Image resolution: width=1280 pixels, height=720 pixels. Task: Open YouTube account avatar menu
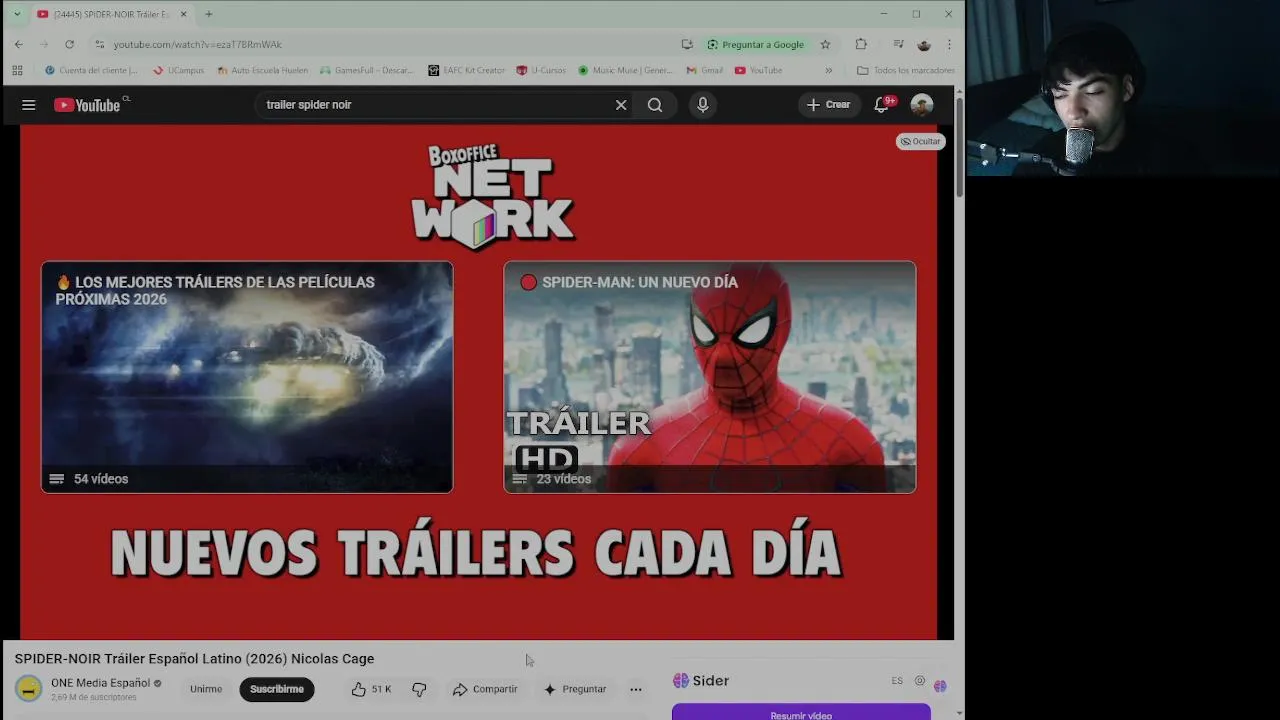pyautogui.click(x=922, y=105)
